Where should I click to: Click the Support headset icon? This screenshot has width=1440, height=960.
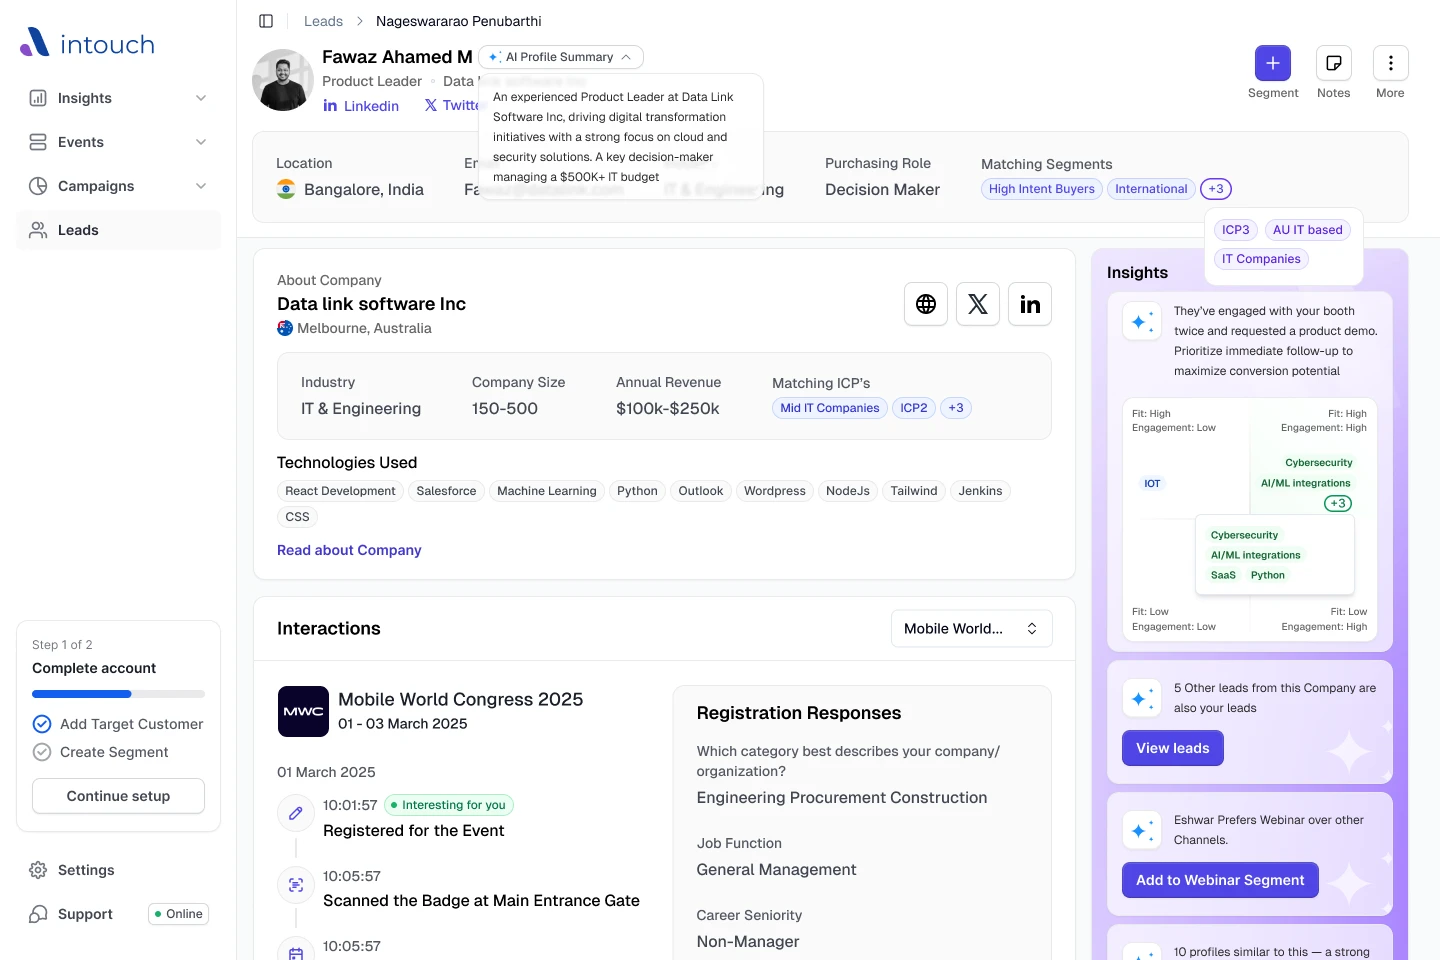pyautogui.click(x=38, y=914)
